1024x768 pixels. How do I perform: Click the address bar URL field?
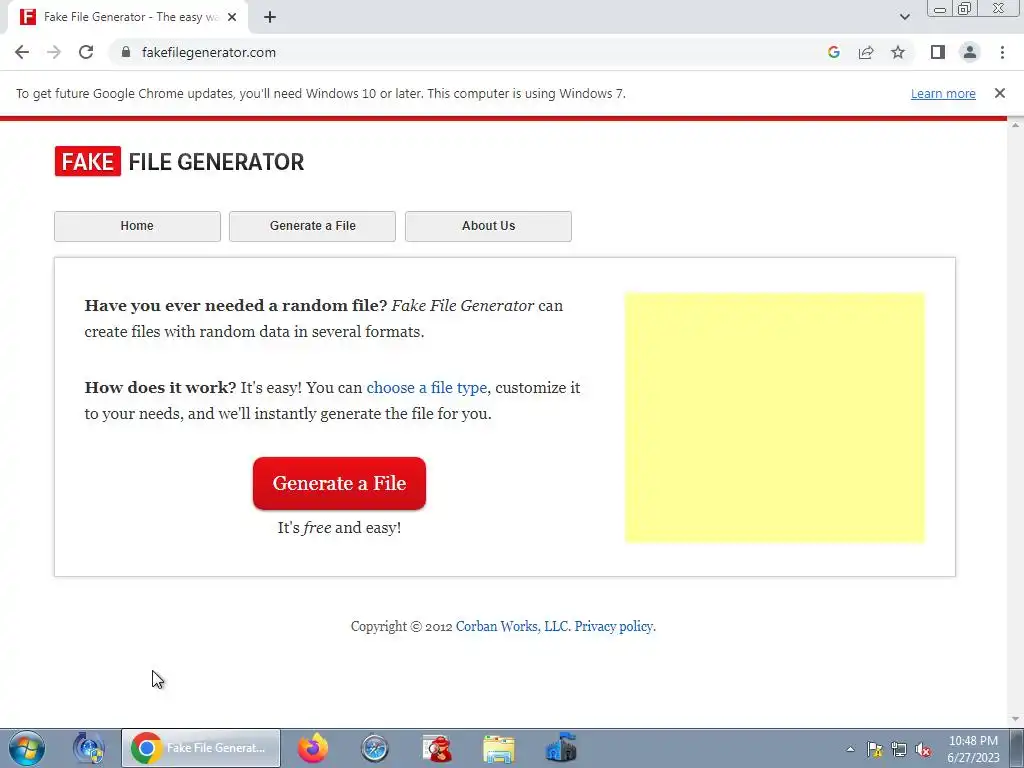coord(470,52)
